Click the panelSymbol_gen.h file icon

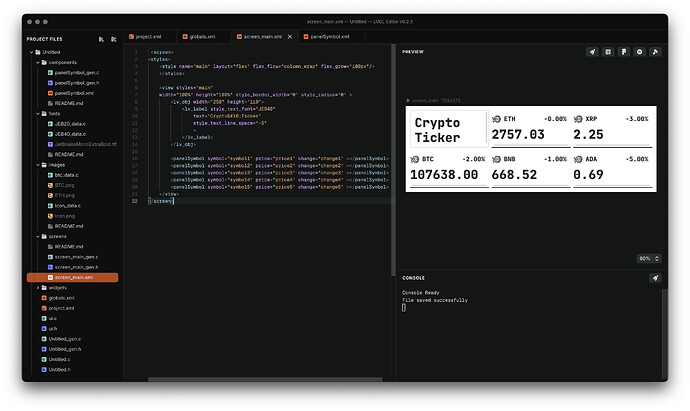coord(50,83)
